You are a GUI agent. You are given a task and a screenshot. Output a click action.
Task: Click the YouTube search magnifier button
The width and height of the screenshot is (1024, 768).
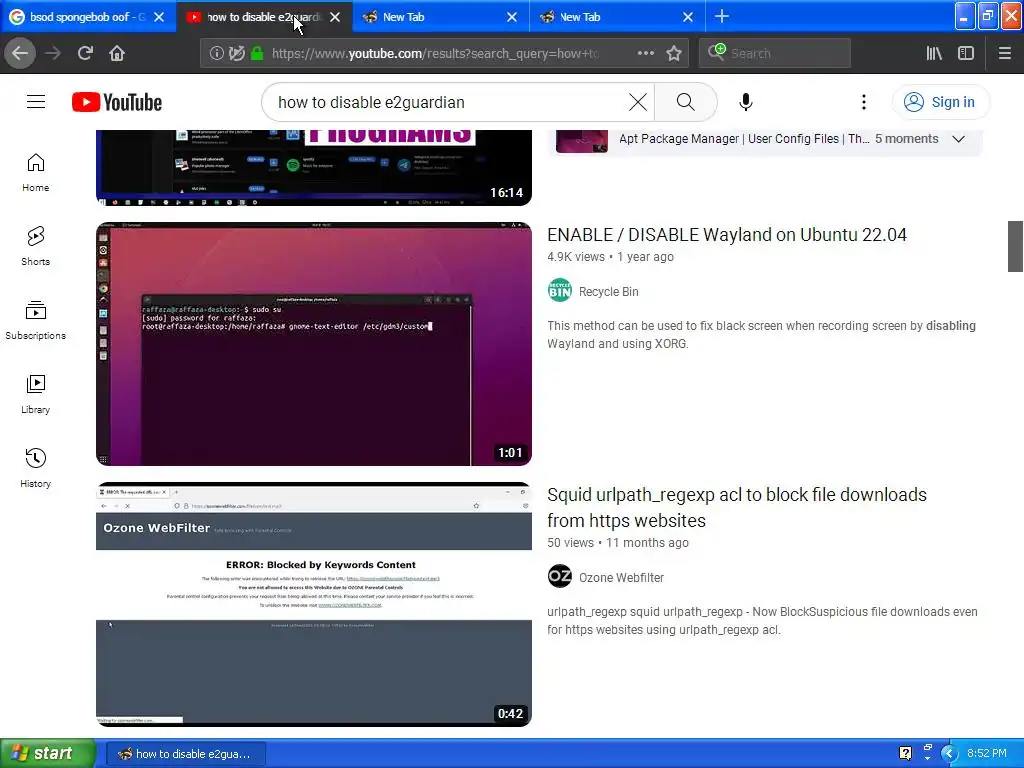point(685,102)
